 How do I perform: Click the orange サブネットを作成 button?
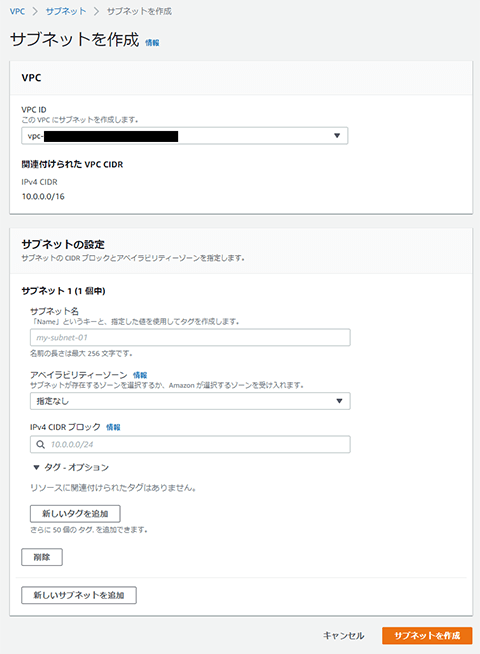pos(427,636)
